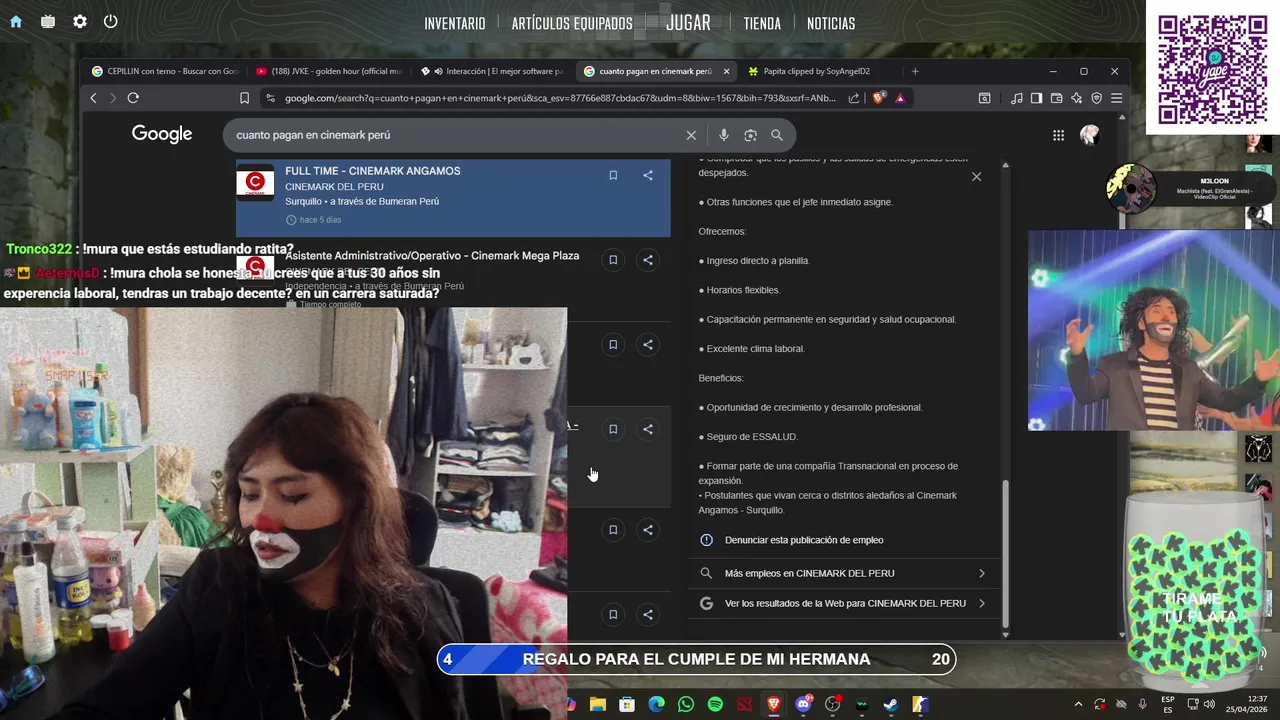Select JUGAR in the launcher menu

(688, 22)
